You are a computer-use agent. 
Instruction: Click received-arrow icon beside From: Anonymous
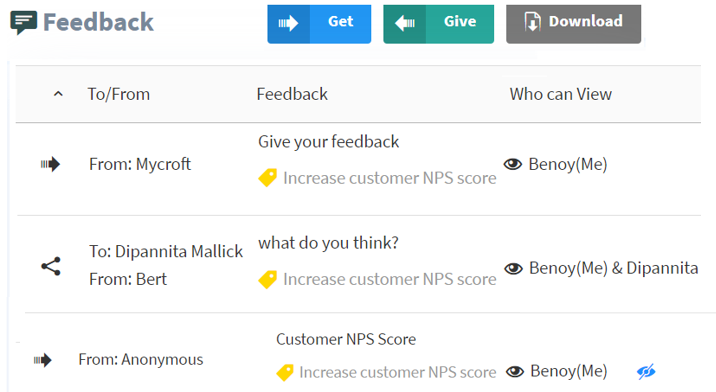tap(42, 360)
